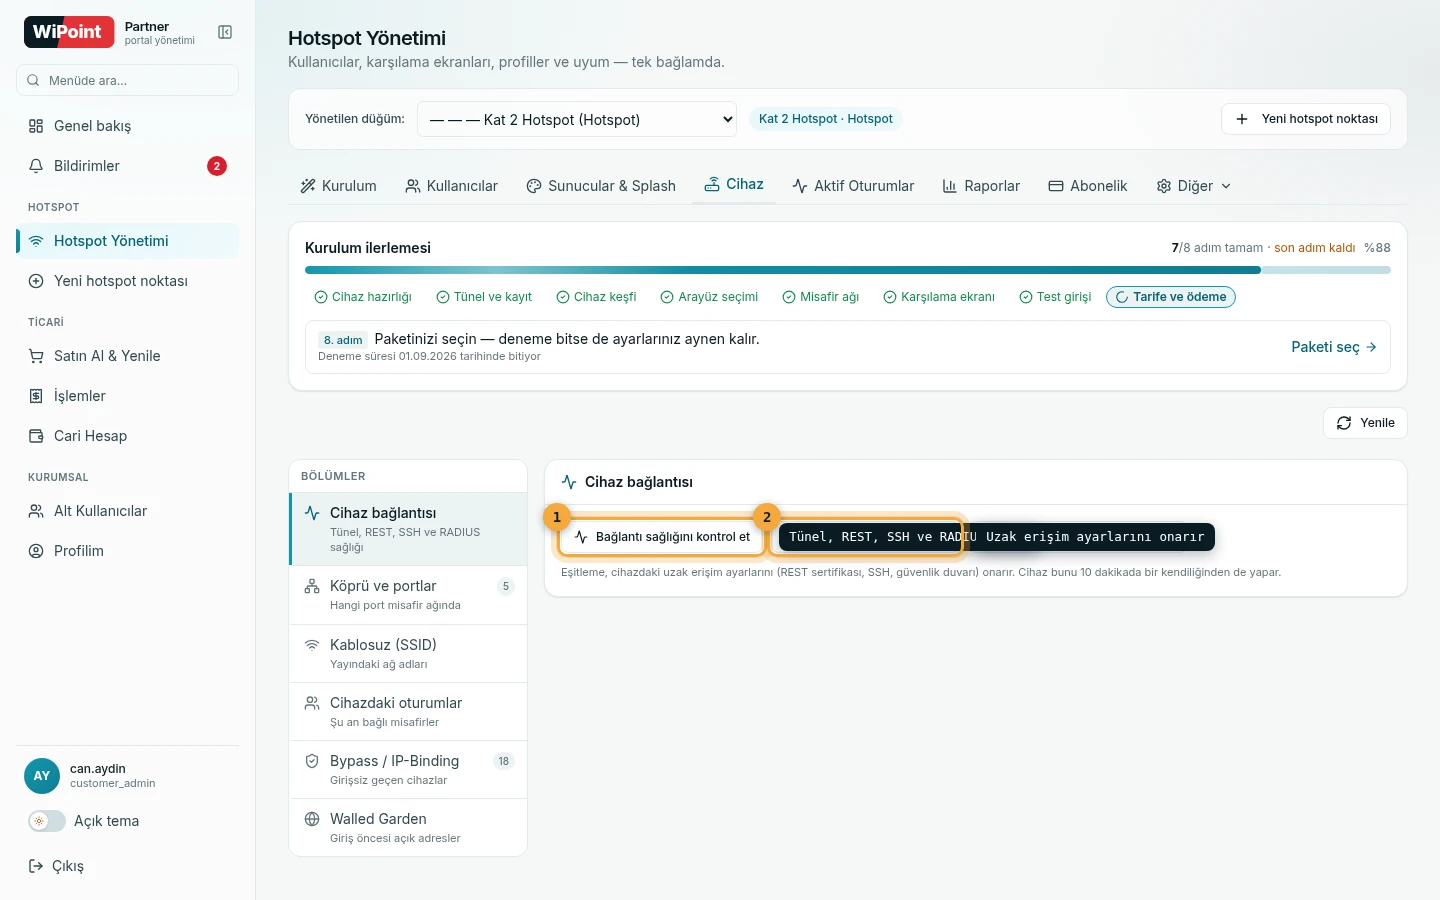Switch to the Sunucular & Splash tab
Viewport: 1440px width, 900px height.
pos(601,186)
